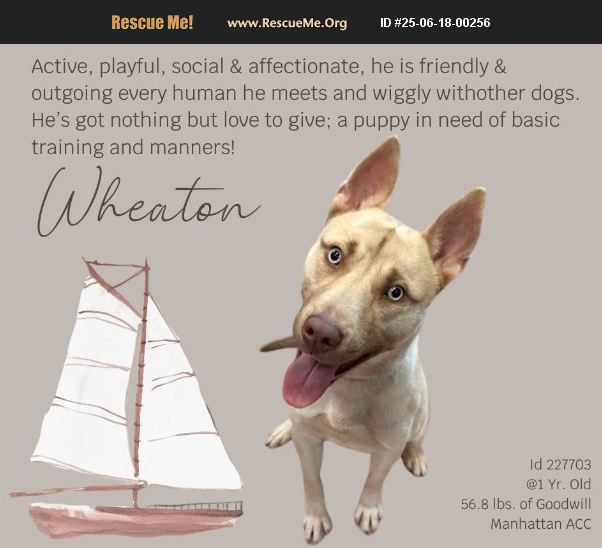This screenshot has width=602, height=548.
Task: Click the 'training and manners!' text
Action: click(133, 147)
